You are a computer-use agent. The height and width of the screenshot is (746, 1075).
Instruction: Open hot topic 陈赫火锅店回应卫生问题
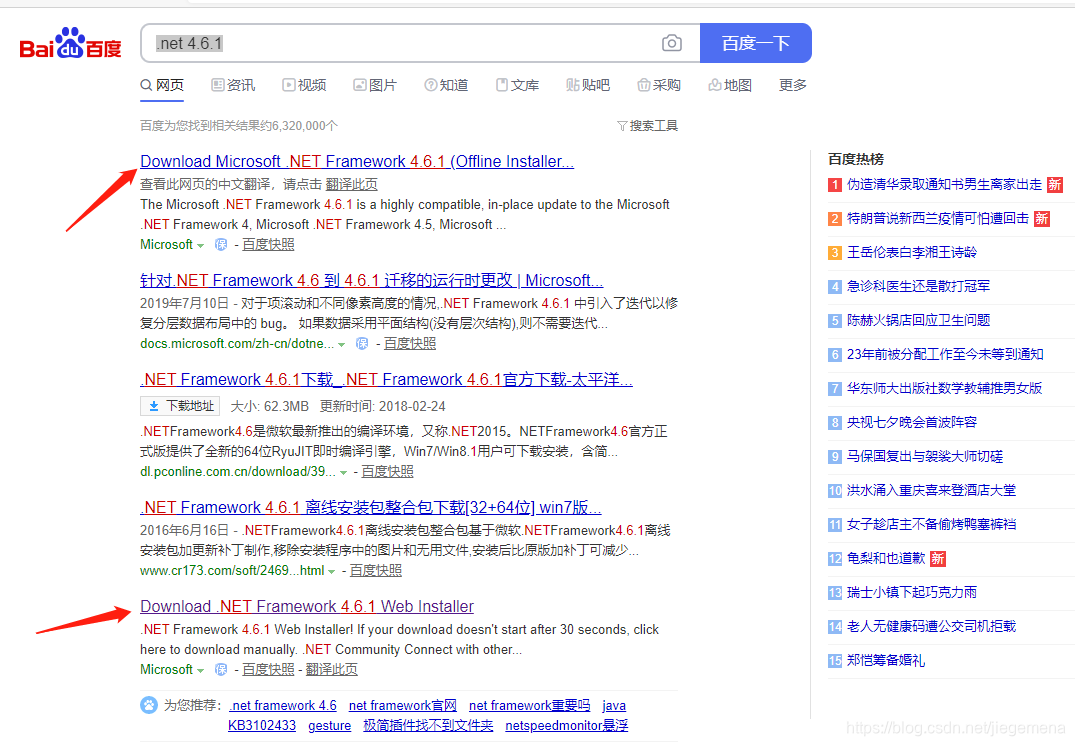point(918,320)
